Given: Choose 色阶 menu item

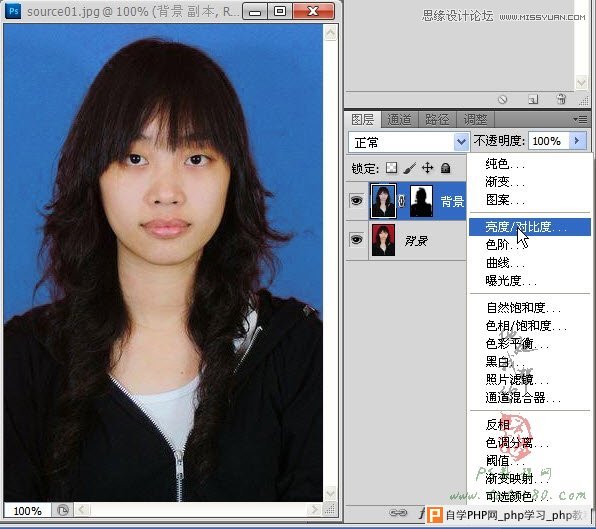Looking at the screenshot, I should click(529, 245).
